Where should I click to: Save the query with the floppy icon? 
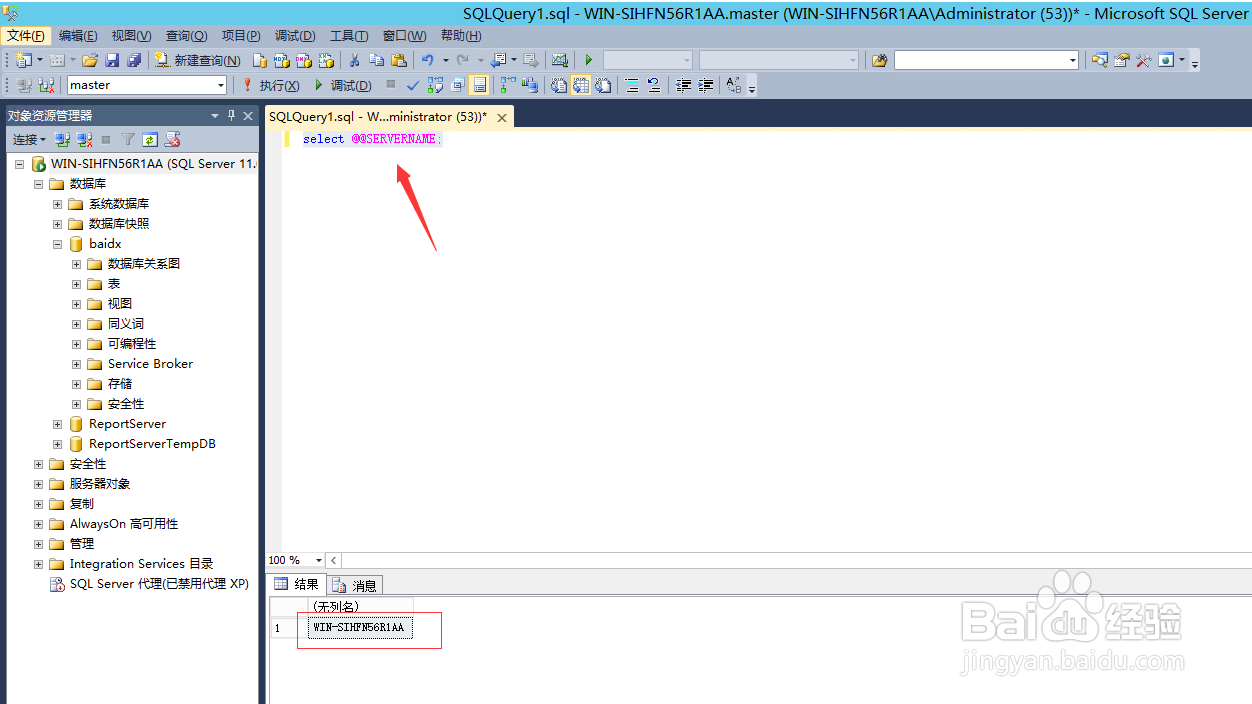pyautogui.click(x=111, y=60)
